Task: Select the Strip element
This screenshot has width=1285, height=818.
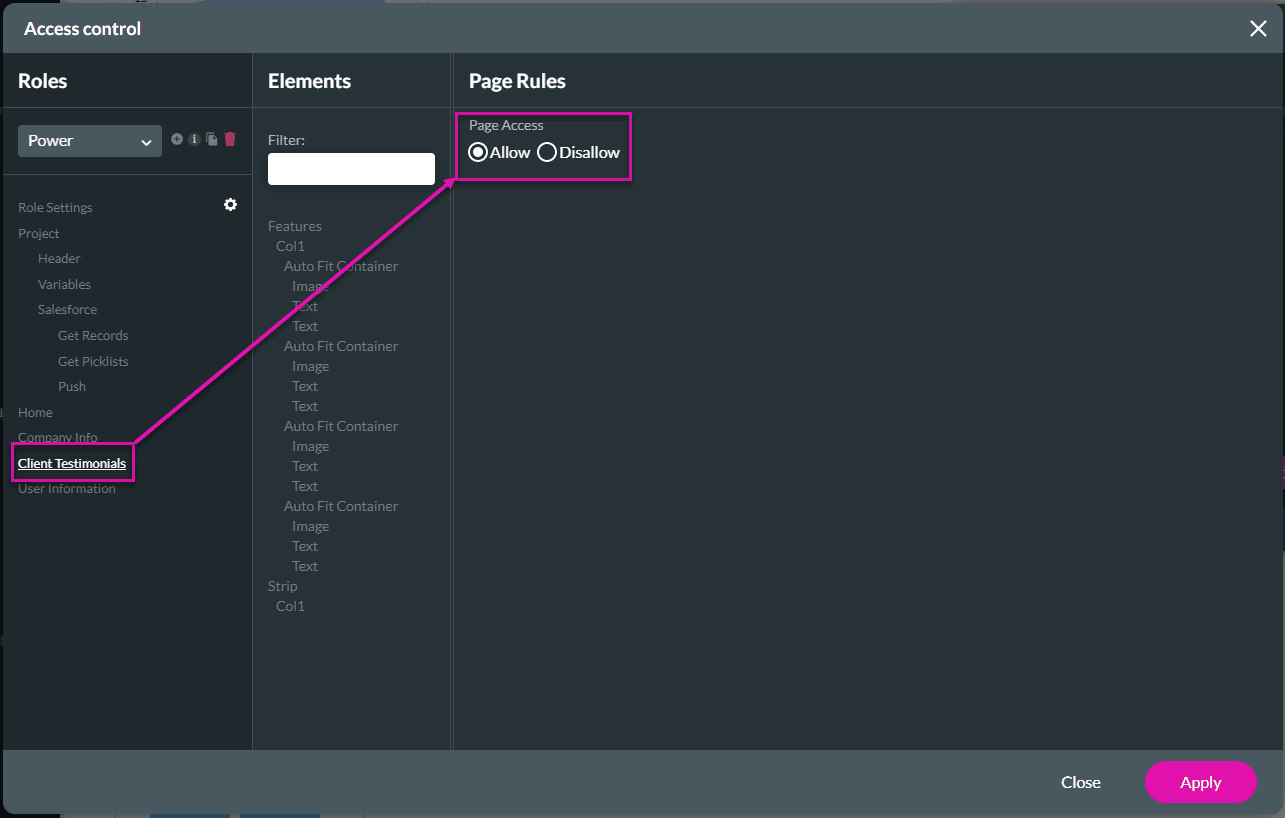Action: 282,585
